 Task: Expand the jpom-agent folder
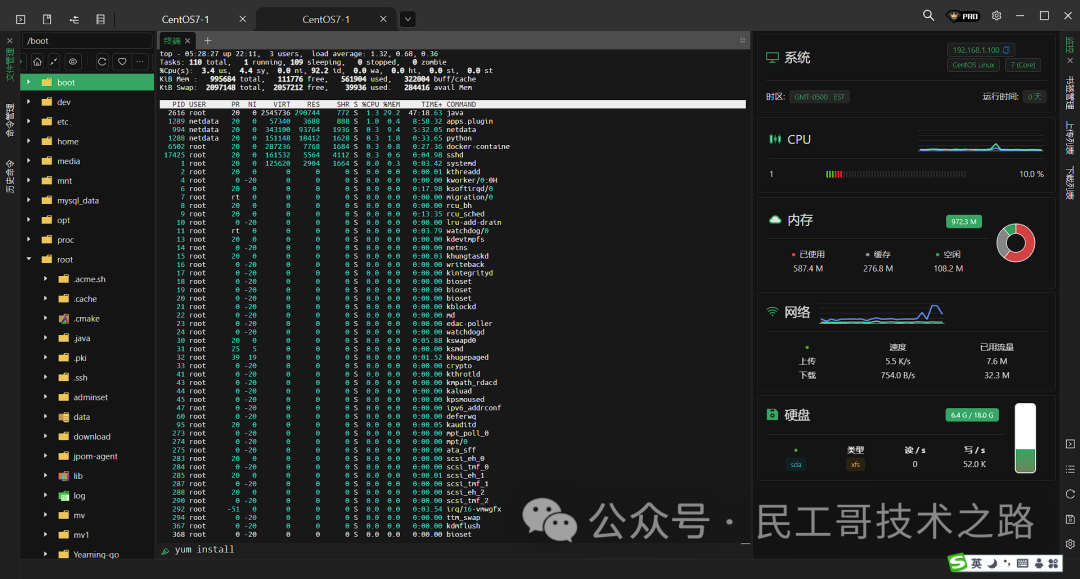(45, 456)
